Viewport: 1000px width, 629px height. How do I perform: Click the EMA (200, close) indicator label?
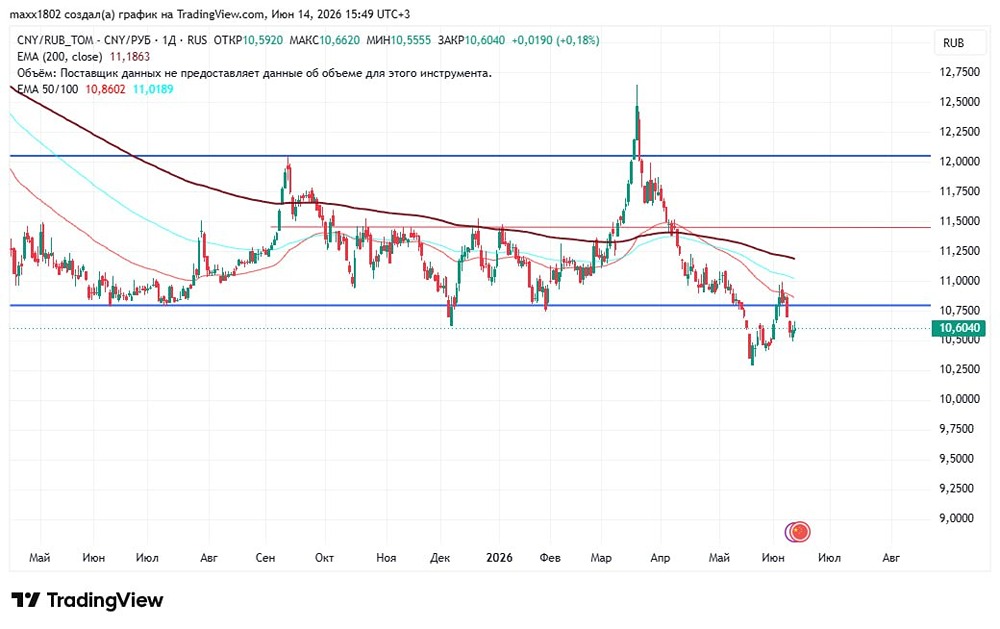click(60, 57)
